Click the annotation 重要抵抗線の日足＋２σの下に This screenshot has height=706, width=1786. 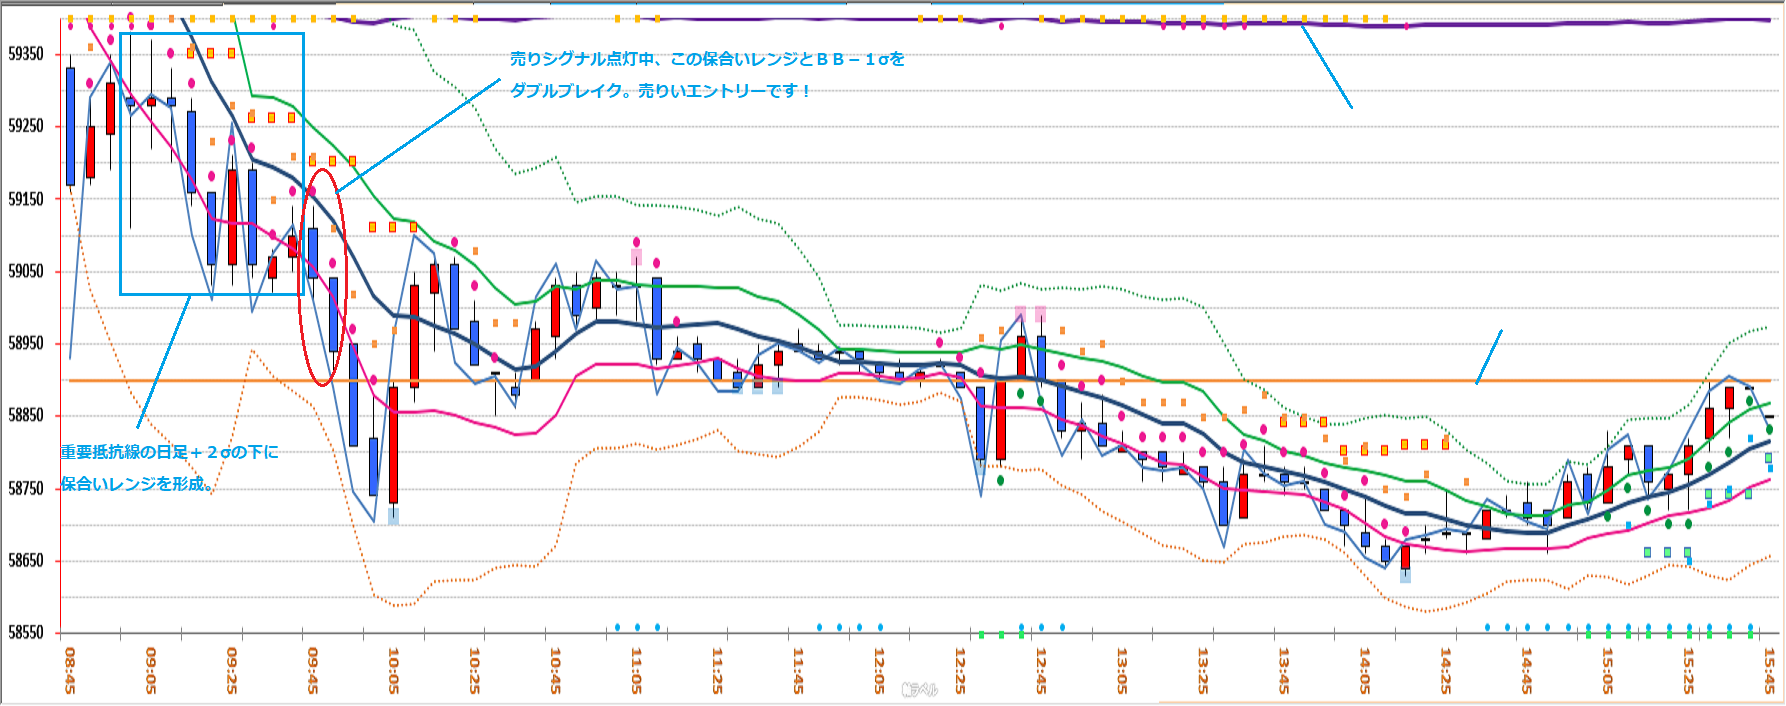coord(169,452)
